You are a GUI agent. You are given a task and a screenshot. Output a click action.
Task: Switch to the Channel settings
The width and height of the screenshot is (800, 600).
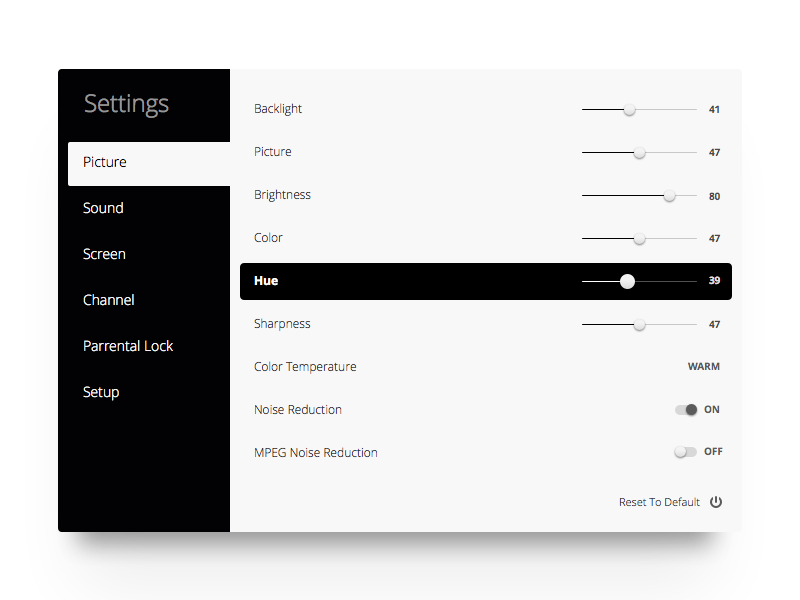coord(108,300)
